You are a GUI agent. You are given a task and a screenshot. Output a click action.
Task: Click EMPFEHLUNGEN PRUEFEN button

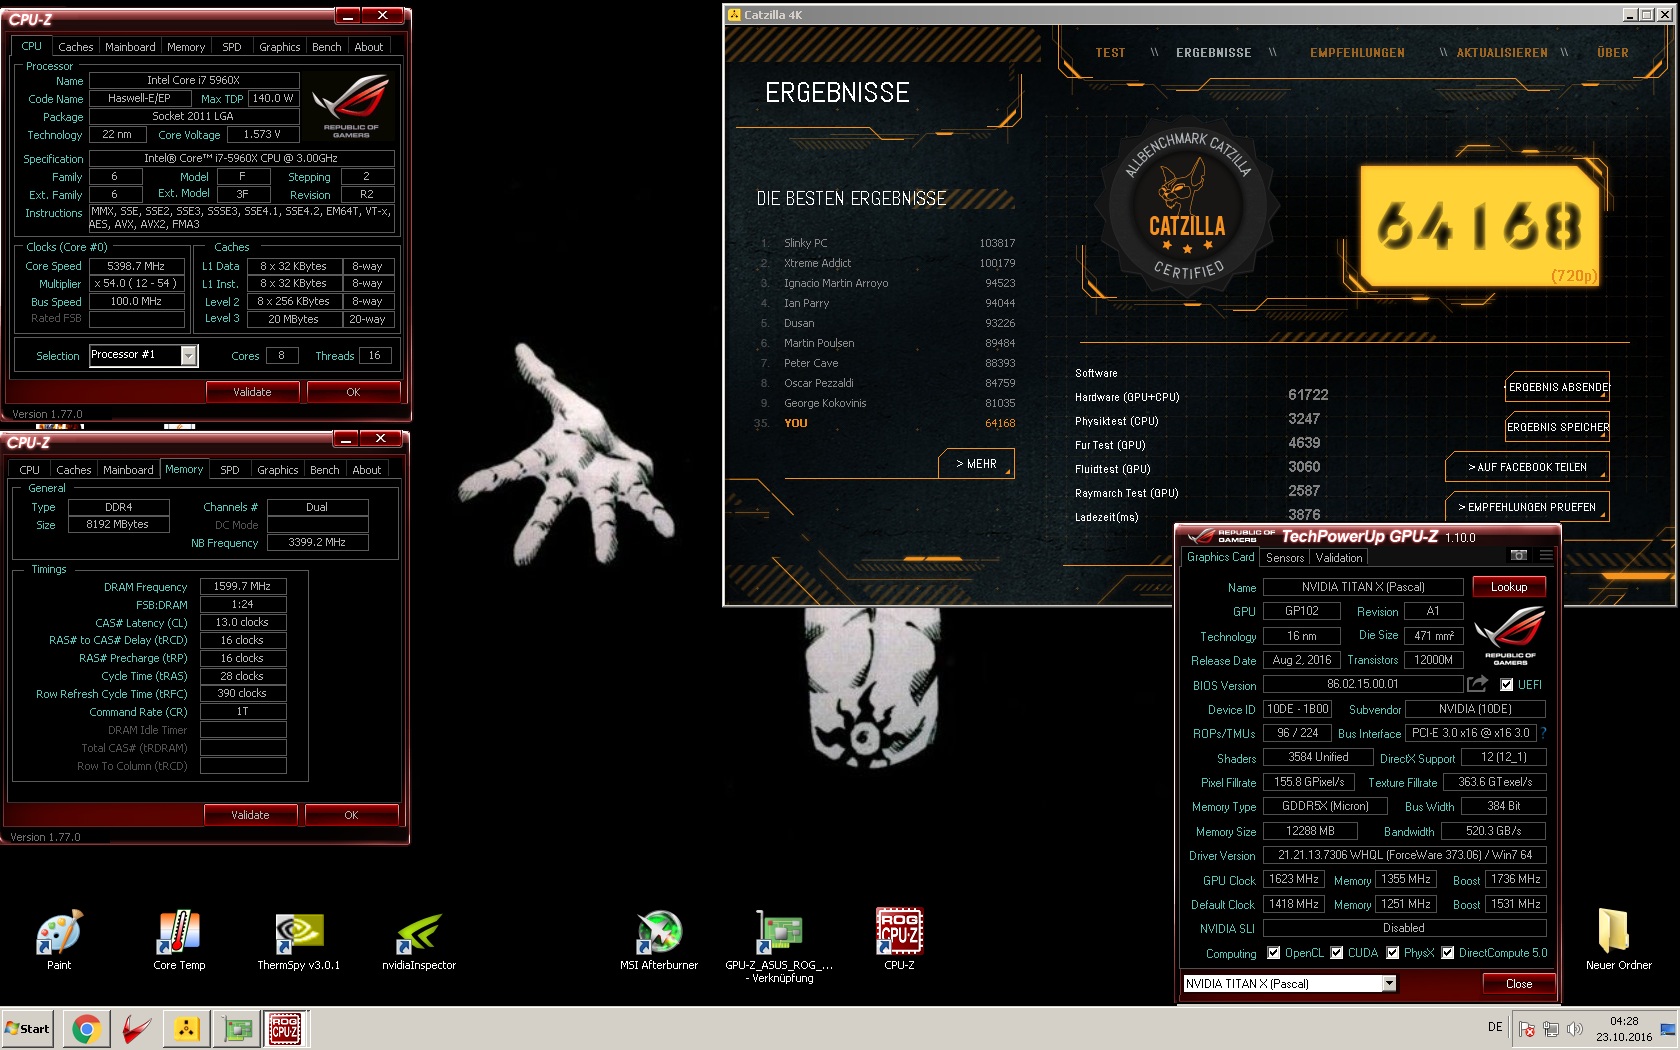[1527, 507]
